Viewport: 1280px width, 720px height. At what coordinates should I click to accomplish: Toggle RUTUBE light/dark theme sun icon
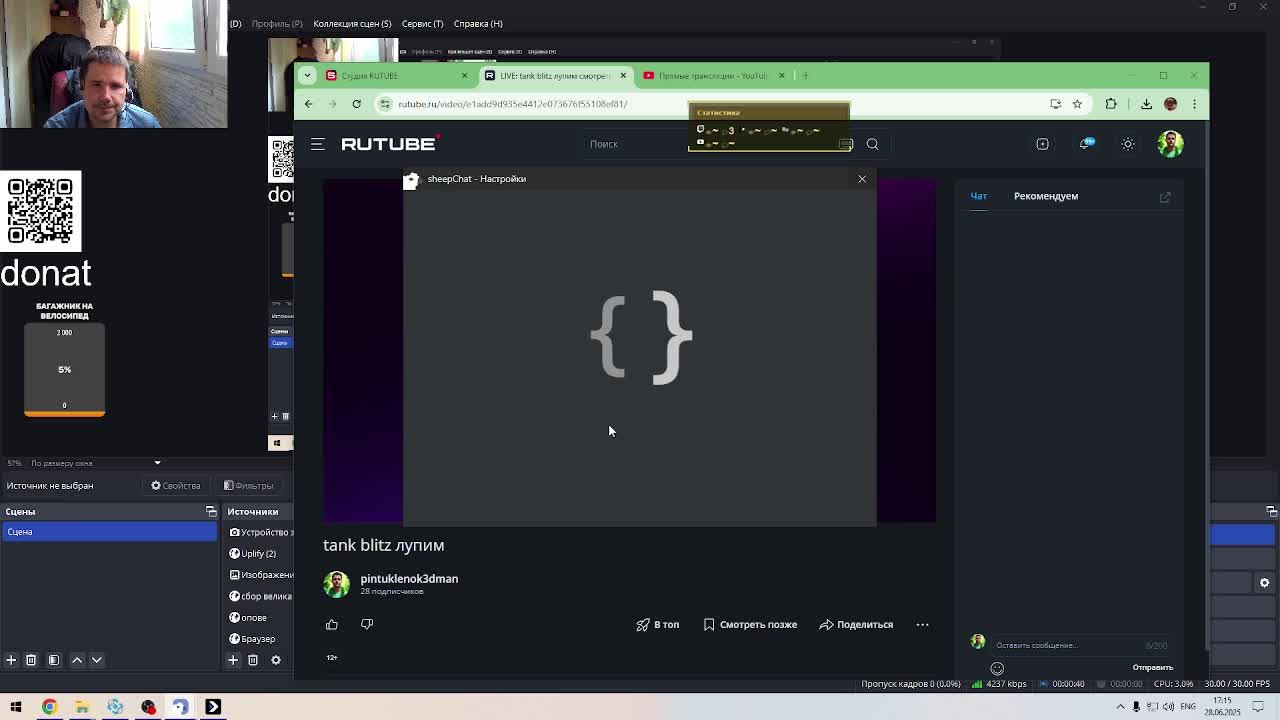pyautogui.click(x=1128, y=144)
